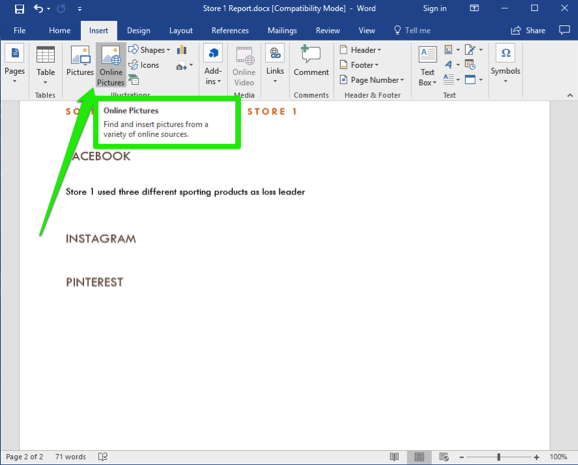Image resolution: width=578 pixels, height=465 pixels.
Task: Expand the Links dropdown
Action: coord(275,64)
